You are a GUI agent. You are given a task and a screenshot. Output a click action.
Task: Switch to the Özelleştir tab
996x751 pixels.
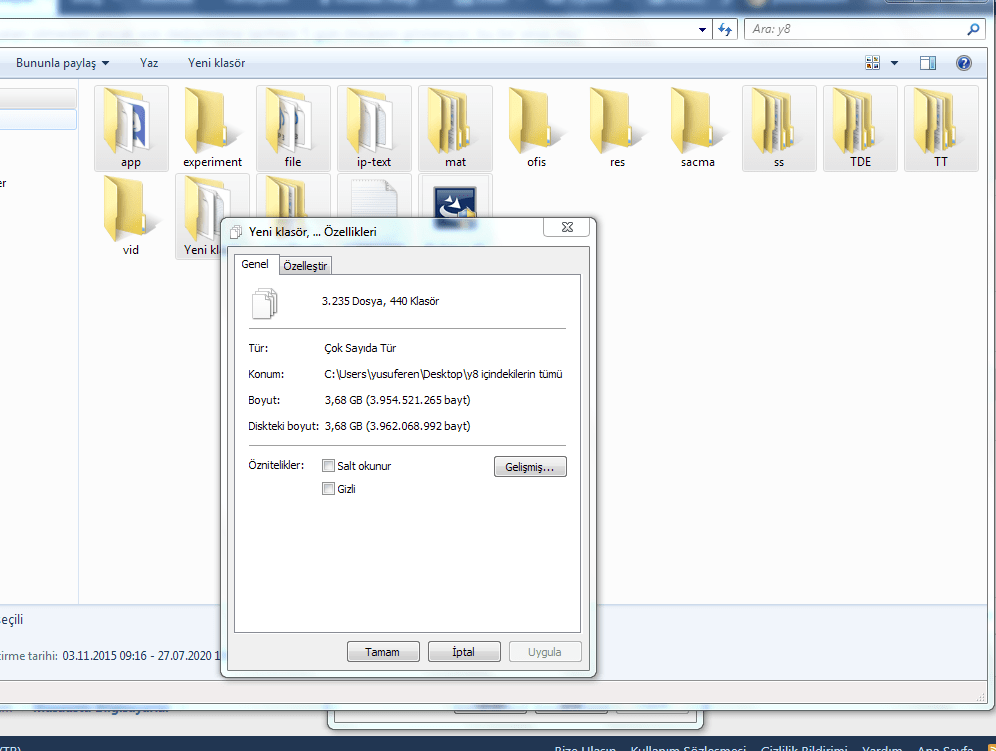(x=305, y=266)
